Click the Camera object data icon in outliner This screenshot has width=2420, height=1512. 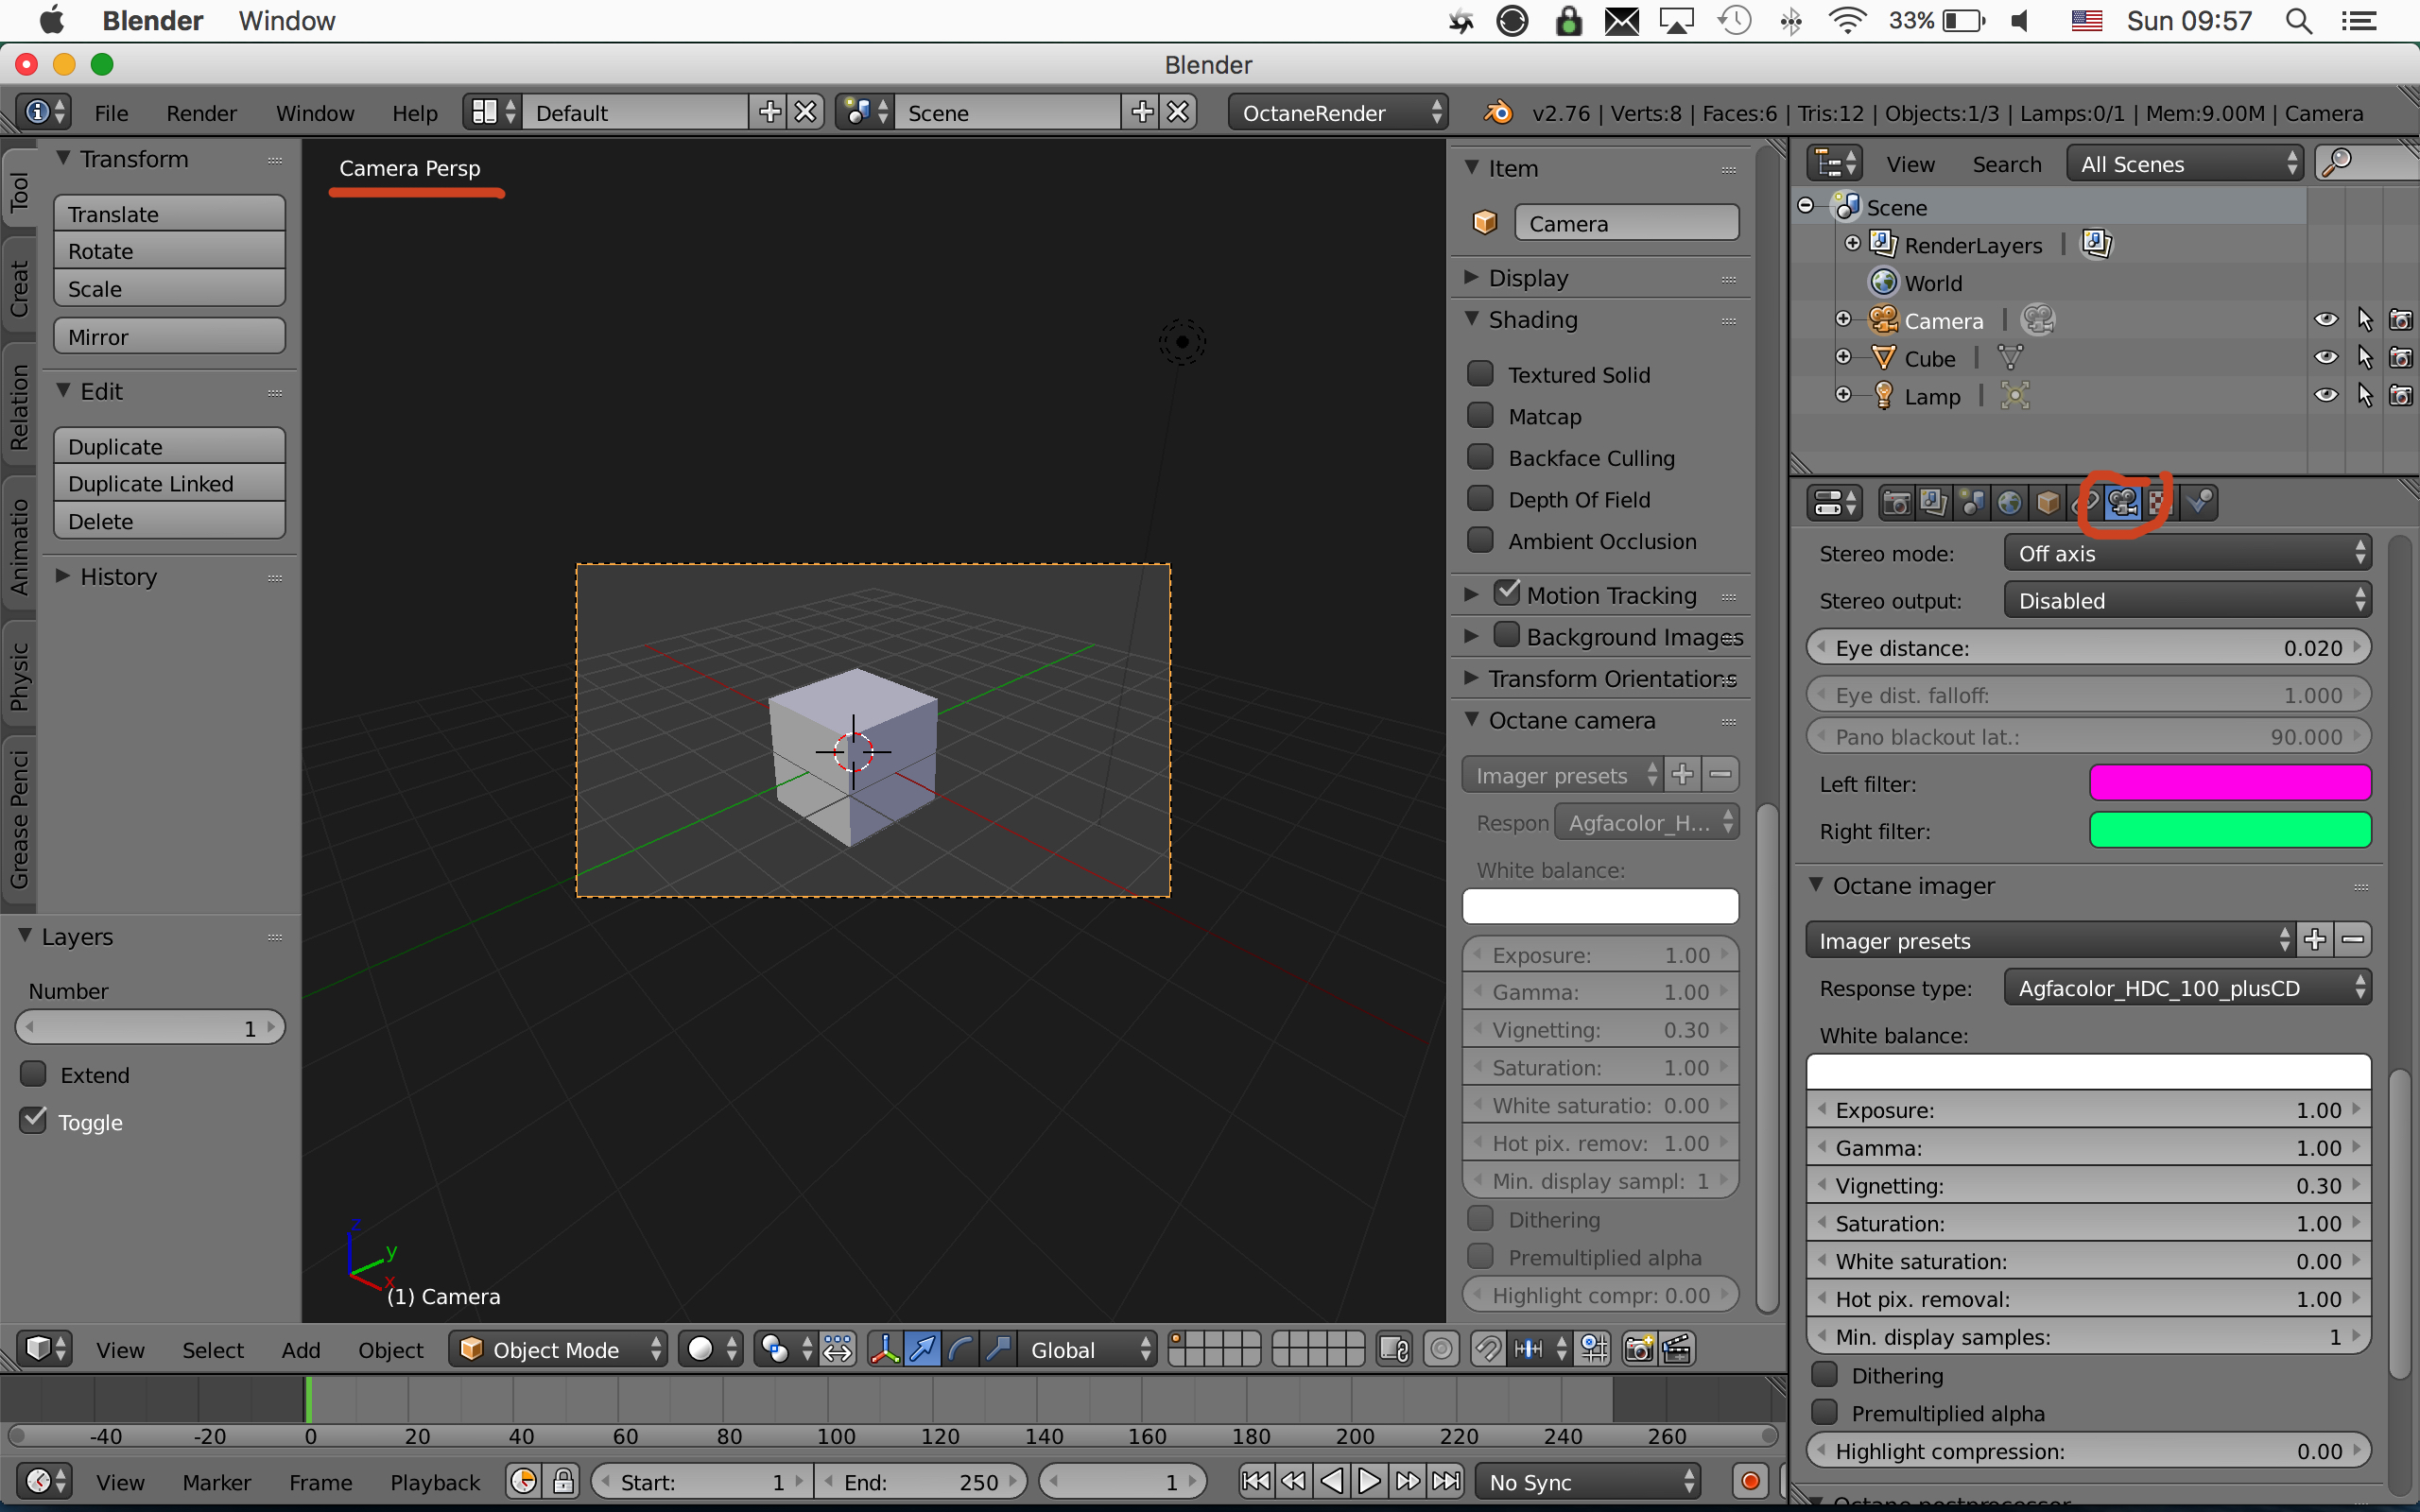2037,320
